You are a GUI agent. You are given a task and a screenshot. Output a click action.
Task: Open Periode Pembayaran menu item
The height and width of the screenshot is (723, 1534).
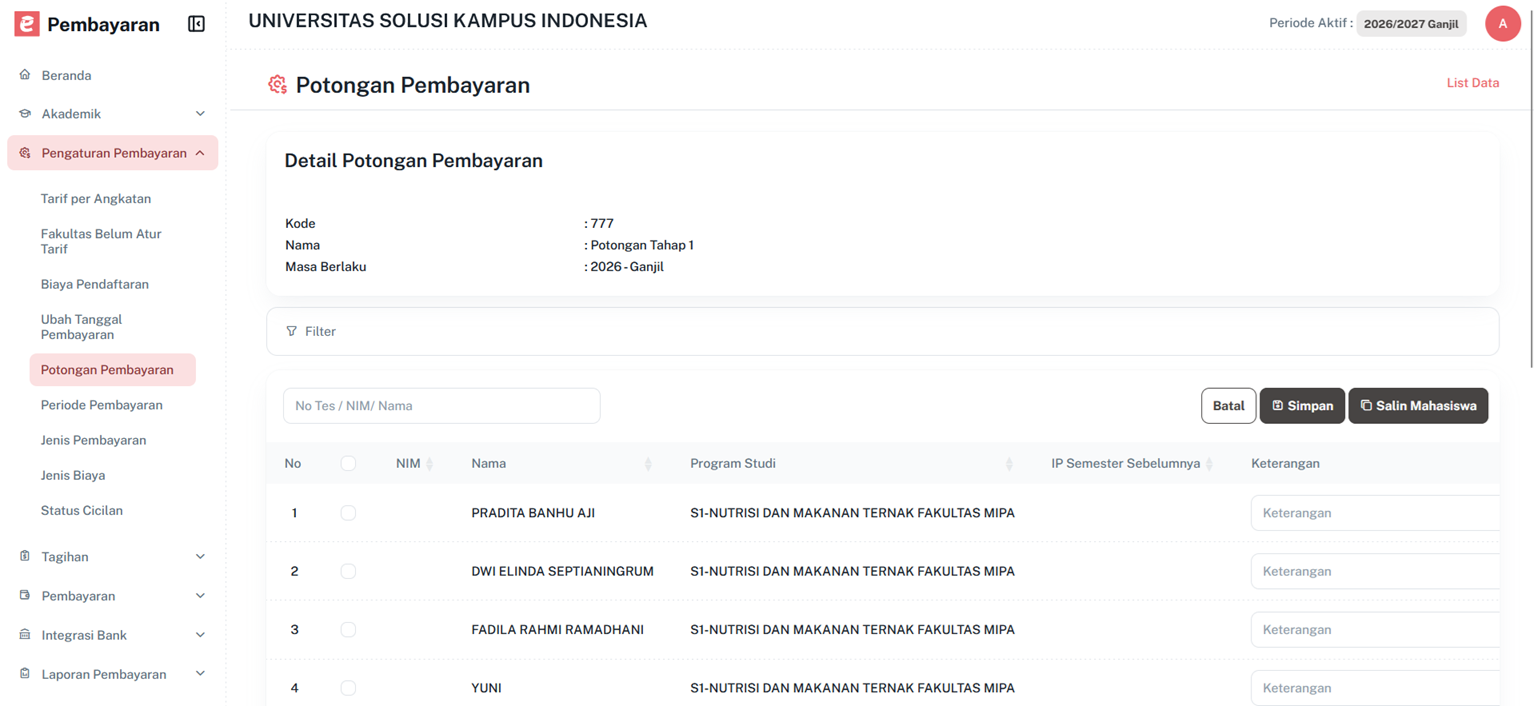click(x=102, y=405)
